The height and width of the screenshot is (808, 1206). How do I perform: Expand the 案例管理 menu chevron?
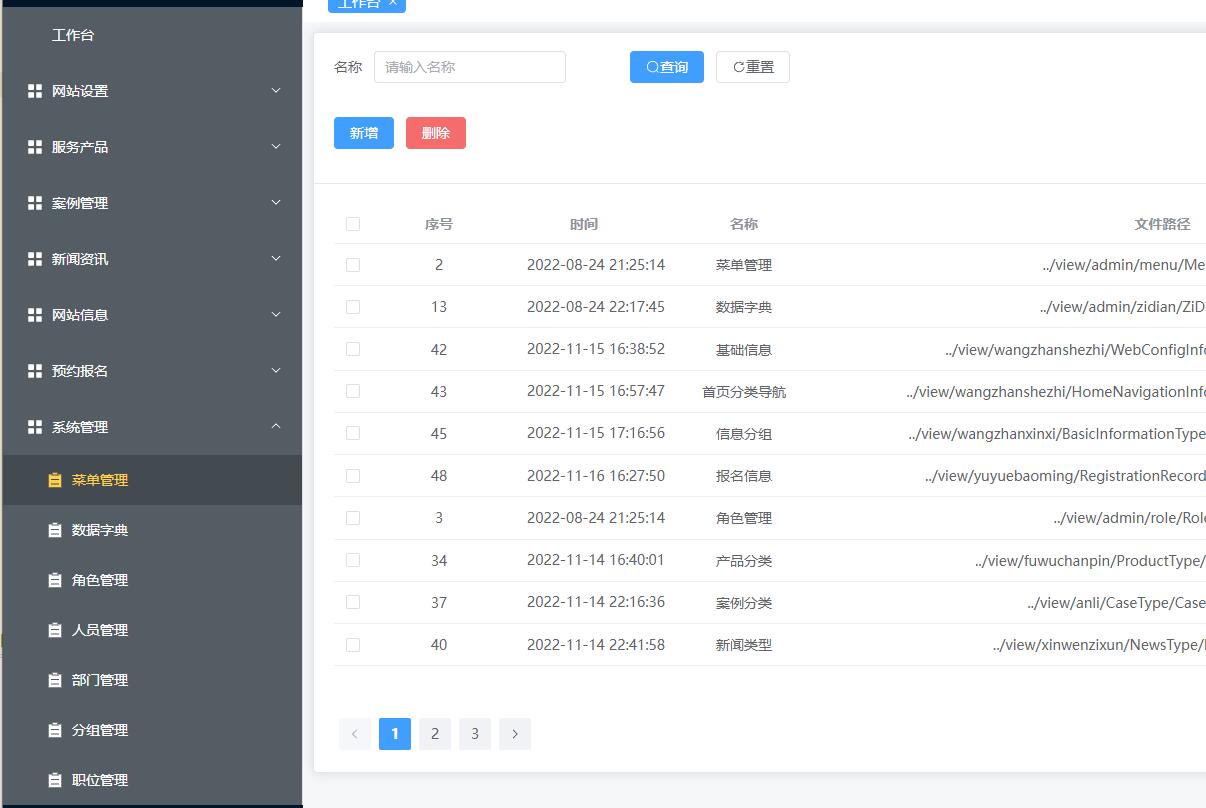pos(276,203)
